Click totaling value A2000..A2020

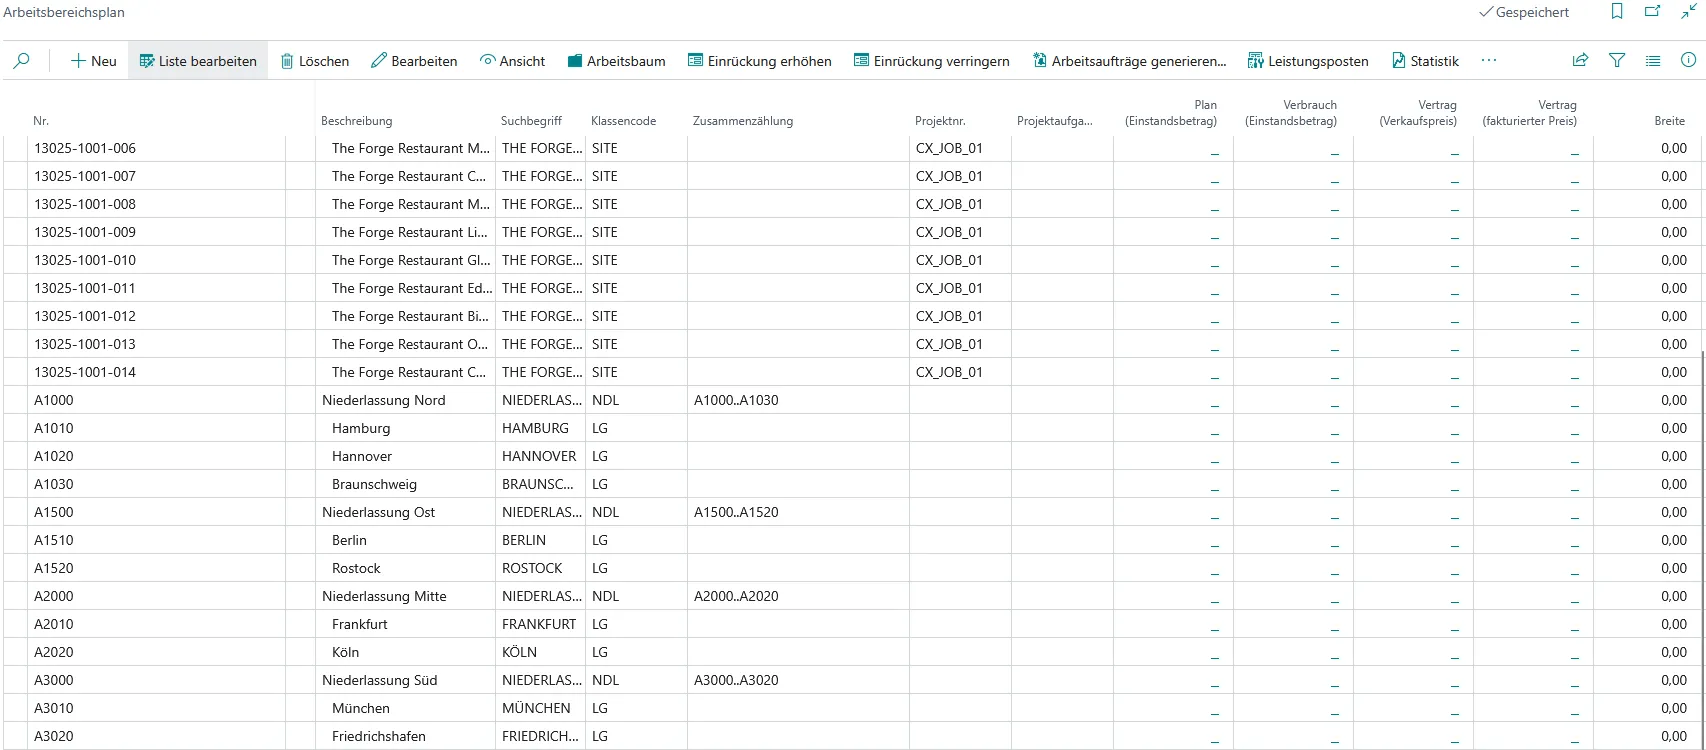[x=736, y=596]
